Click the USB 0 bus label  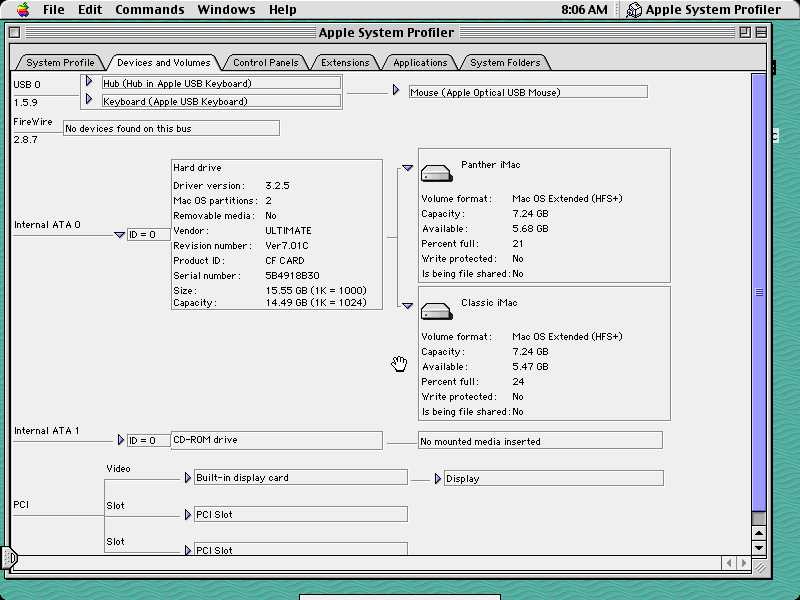(x=27, y=85)
